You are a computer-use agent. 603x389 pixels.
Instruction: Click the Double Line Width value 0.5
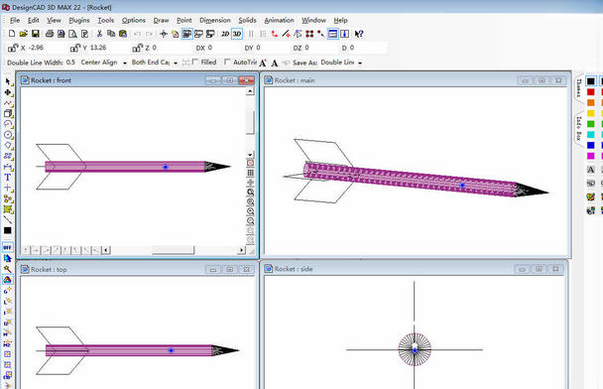70,62
